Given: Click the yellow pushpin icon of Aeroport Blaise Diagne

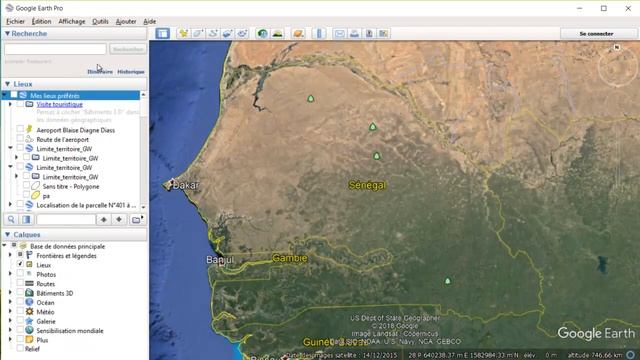Looking at the screenshot, I should coord(29,129).
